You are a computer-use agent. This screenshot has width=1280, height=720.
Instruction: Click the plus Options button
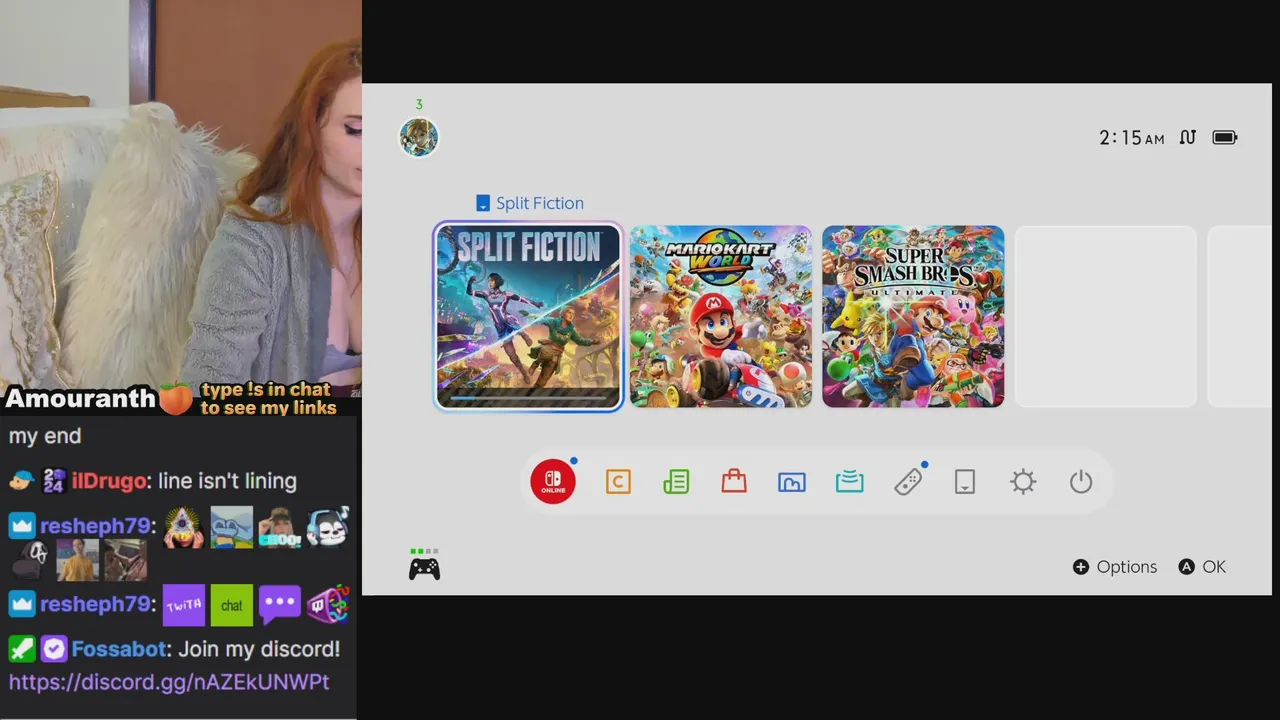[x=1115, y=567]
